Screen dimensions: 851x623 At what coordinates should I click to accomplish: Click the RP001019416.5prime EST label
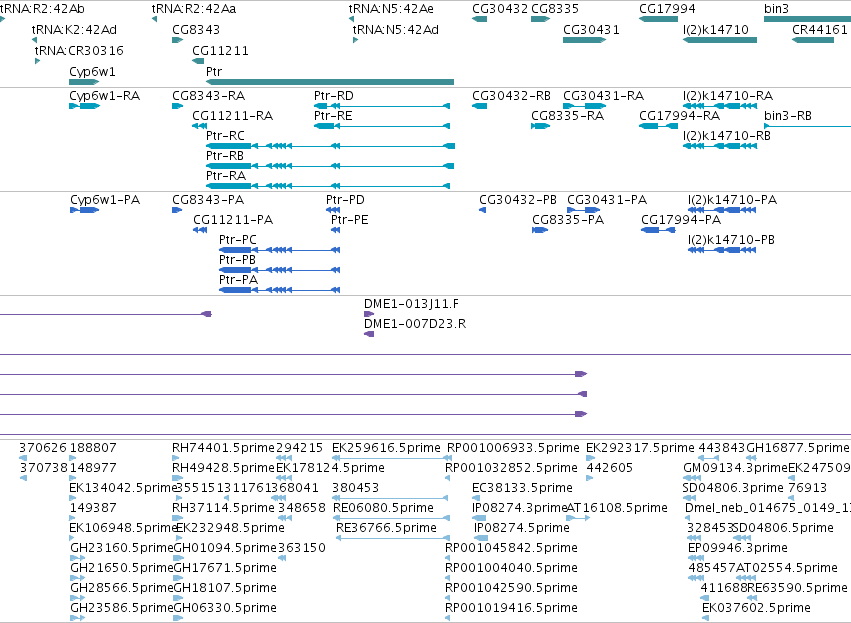click(x=511, y=608)
